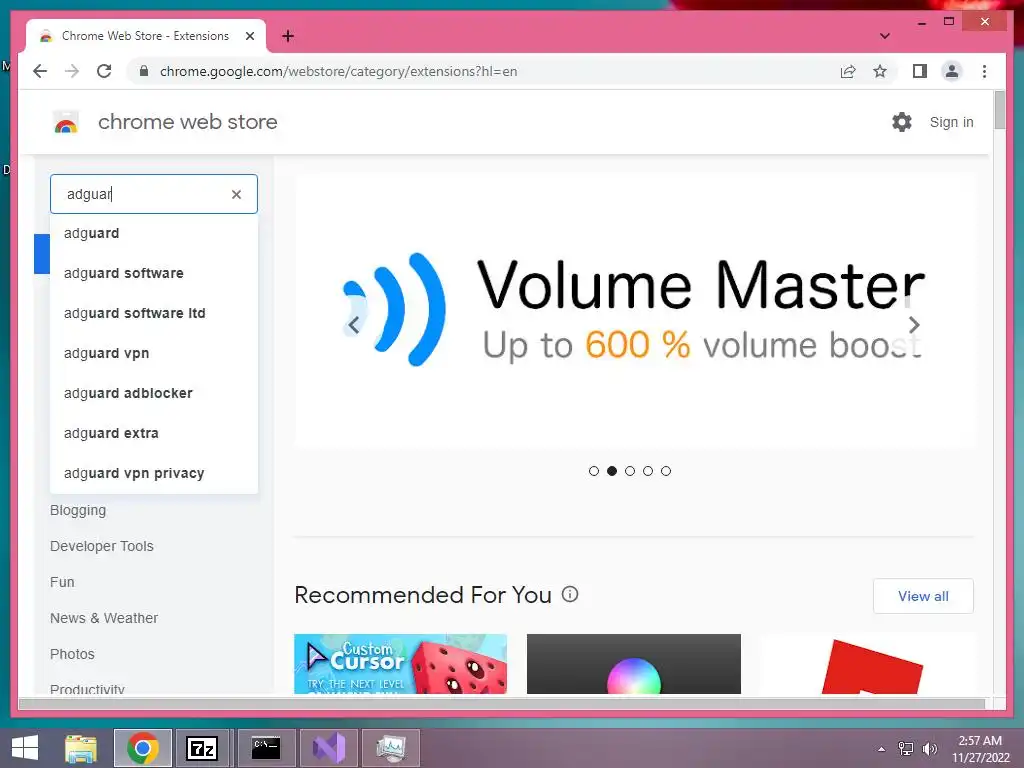Open Custom Cursor extension card
The image size is (1024, 768).
(x=400, y=664)
